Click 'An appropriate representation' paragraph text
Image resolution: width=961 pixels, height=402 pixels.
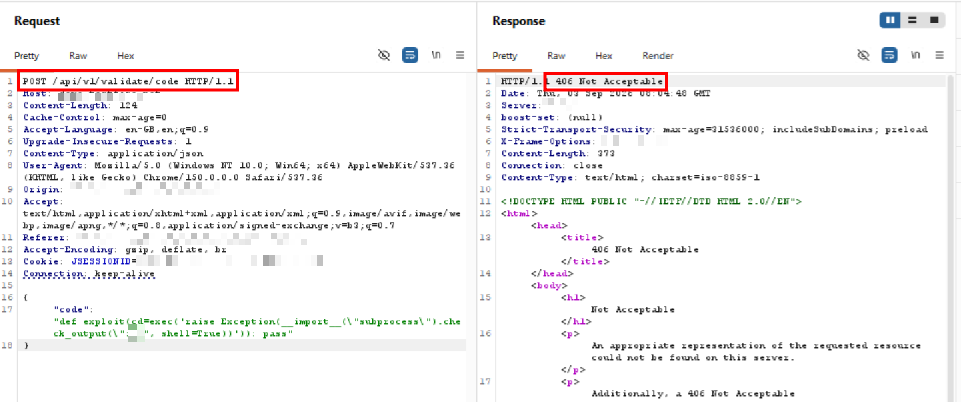(x=756, y=351)
